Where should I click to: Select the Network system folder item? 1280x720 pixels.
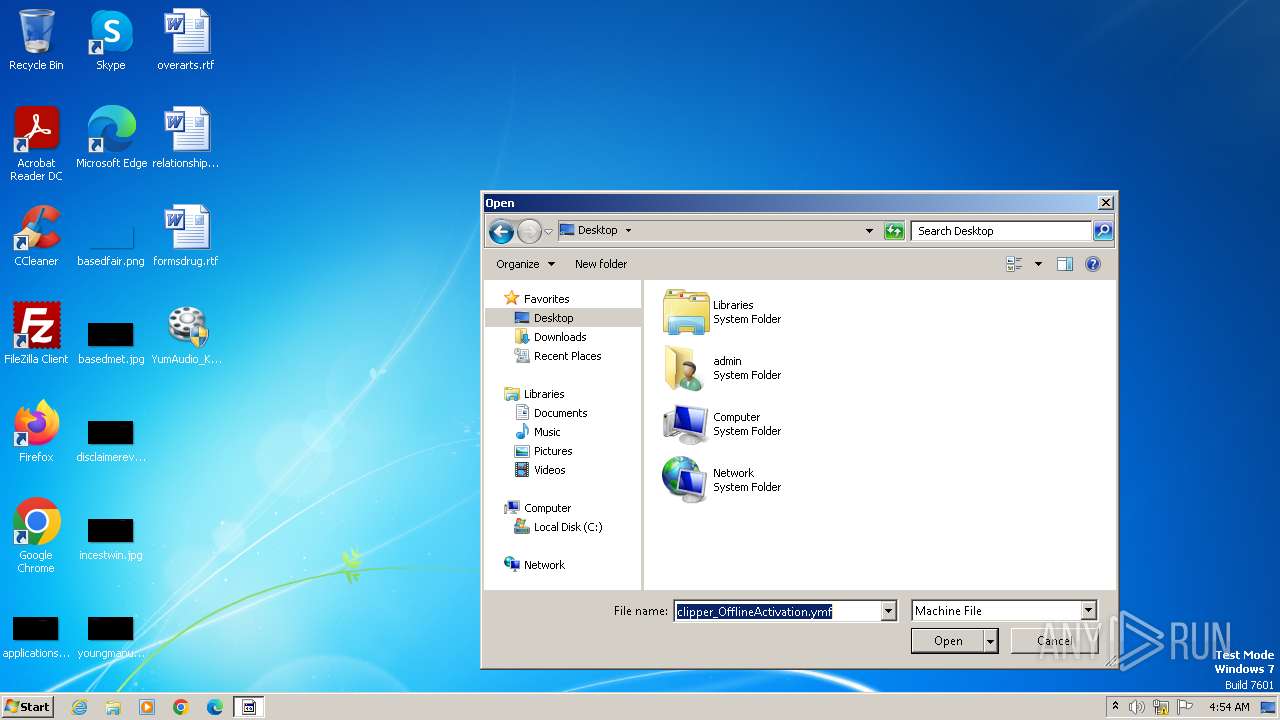click(722, 480)
